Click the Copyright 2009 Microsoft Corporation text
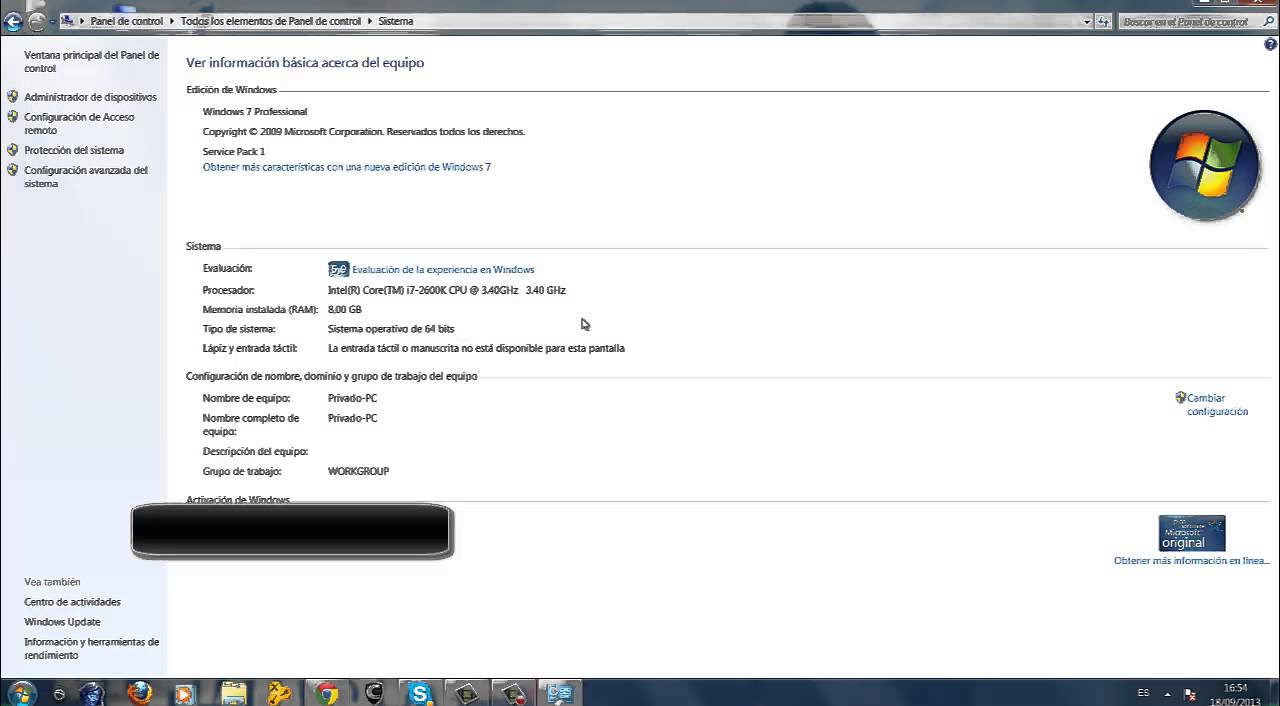1280x706 pixels. click(363, 132)
